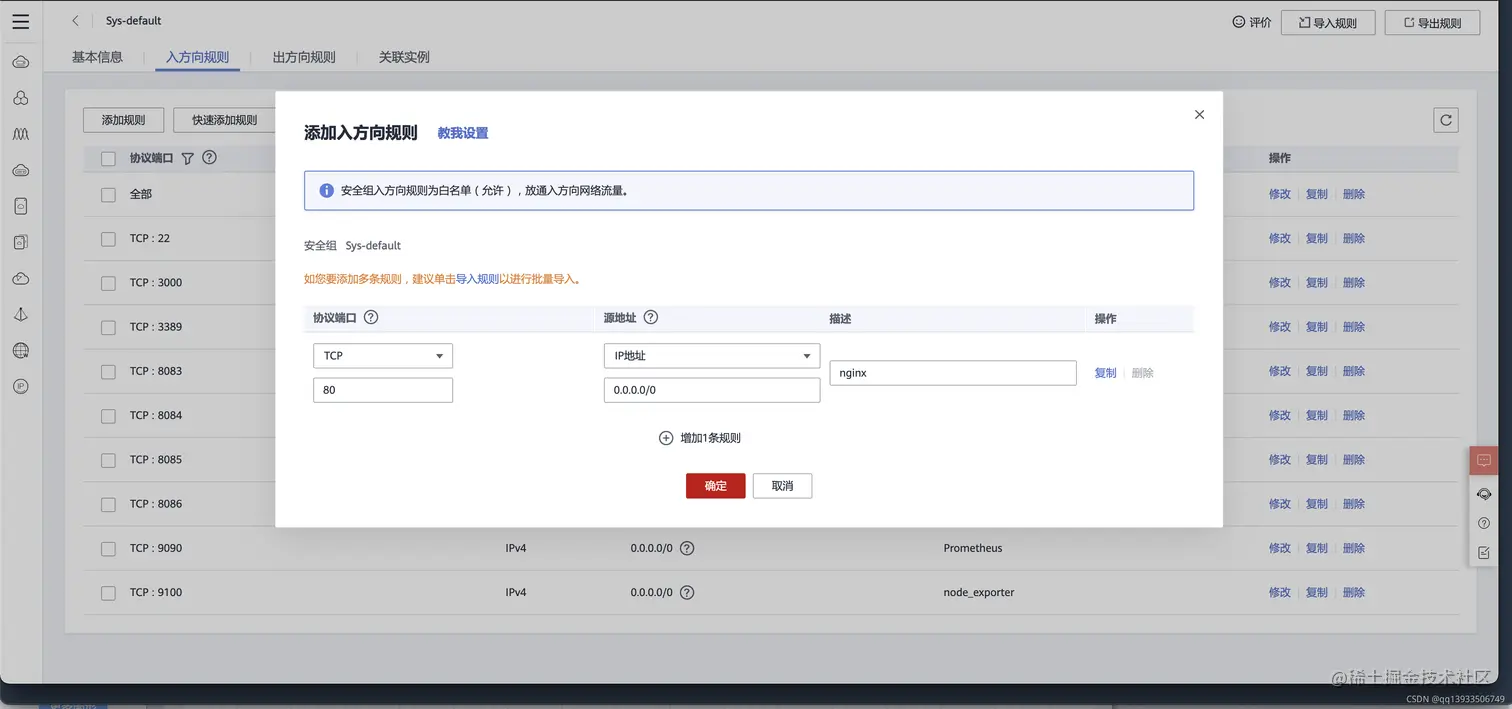Switch to the 出方向规则 tab

[304, 57]
